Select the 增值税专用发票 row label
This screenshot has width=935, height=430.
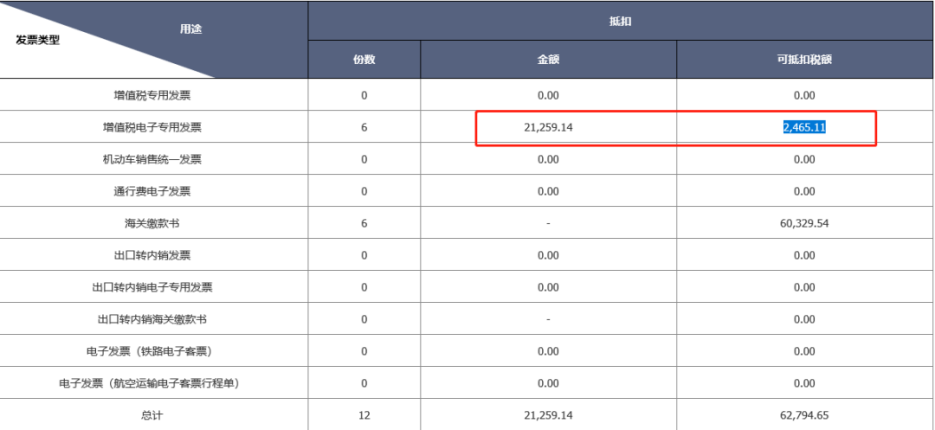(152, 95)
